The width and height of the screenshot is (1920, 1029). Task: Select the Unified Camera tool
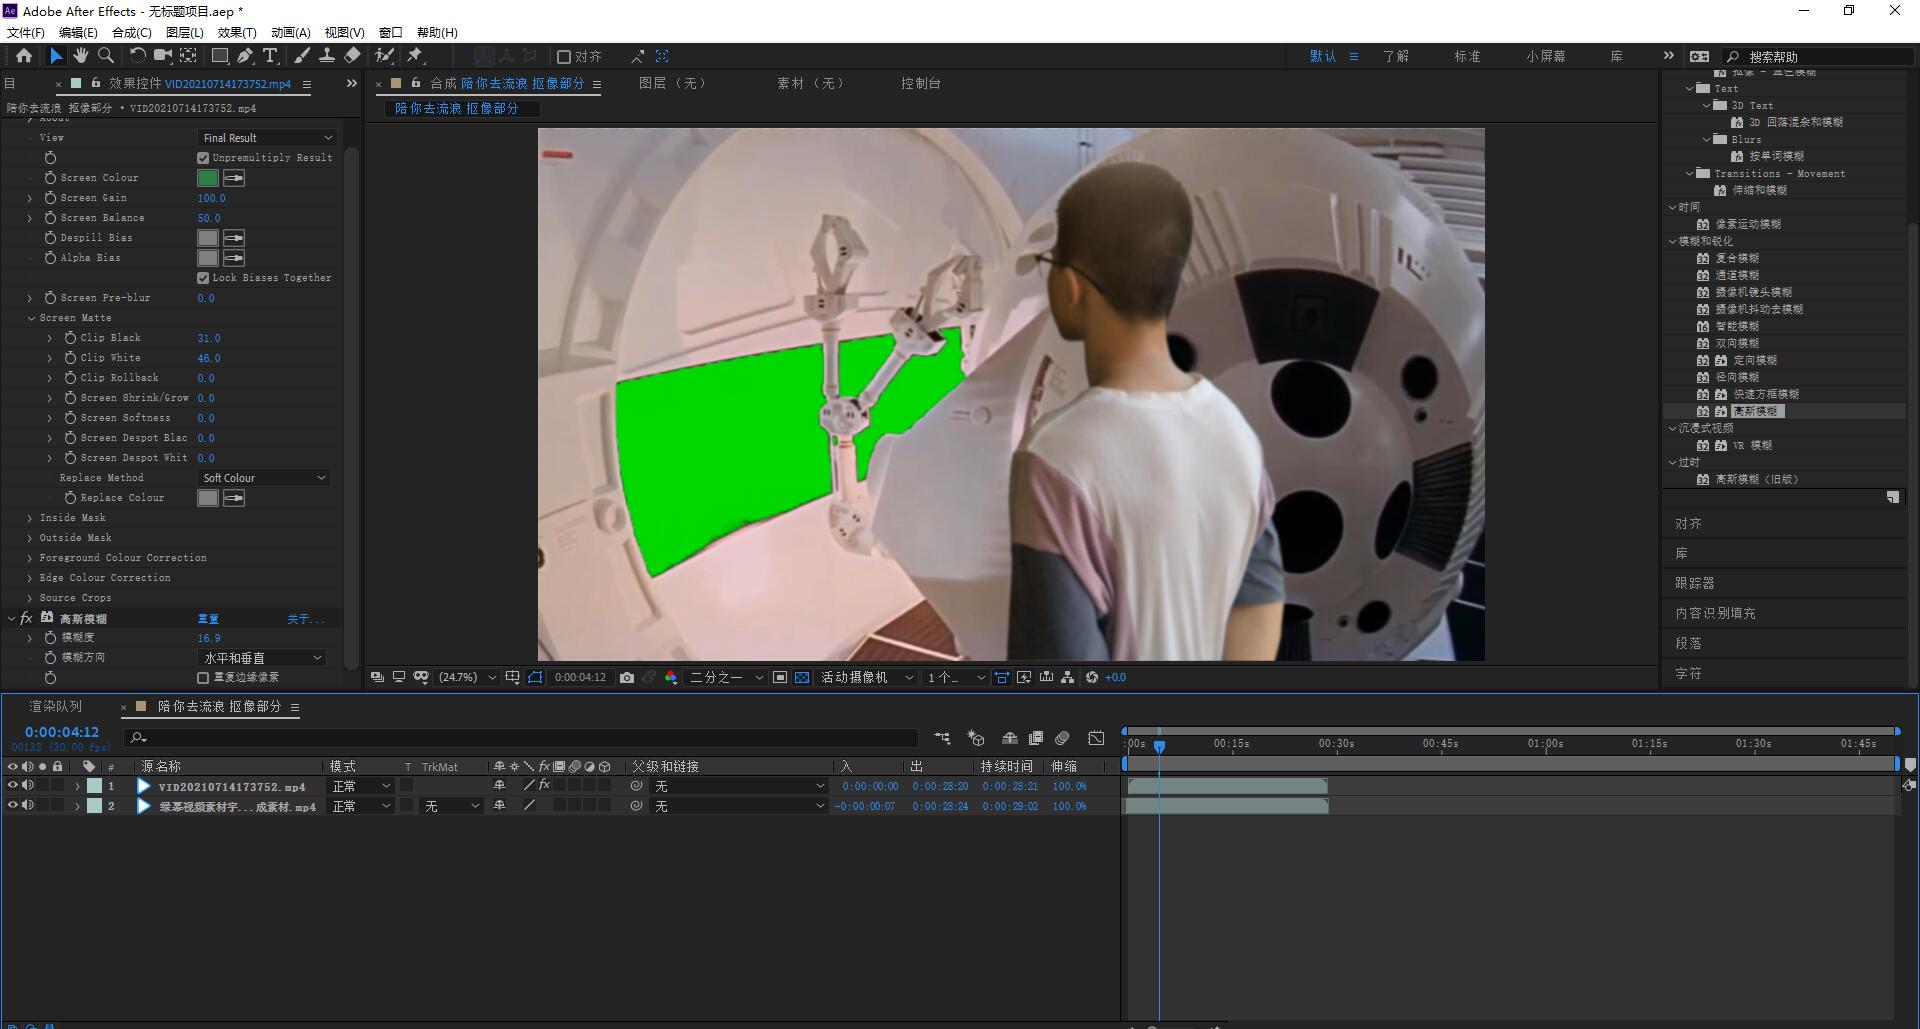coord(162,56)
